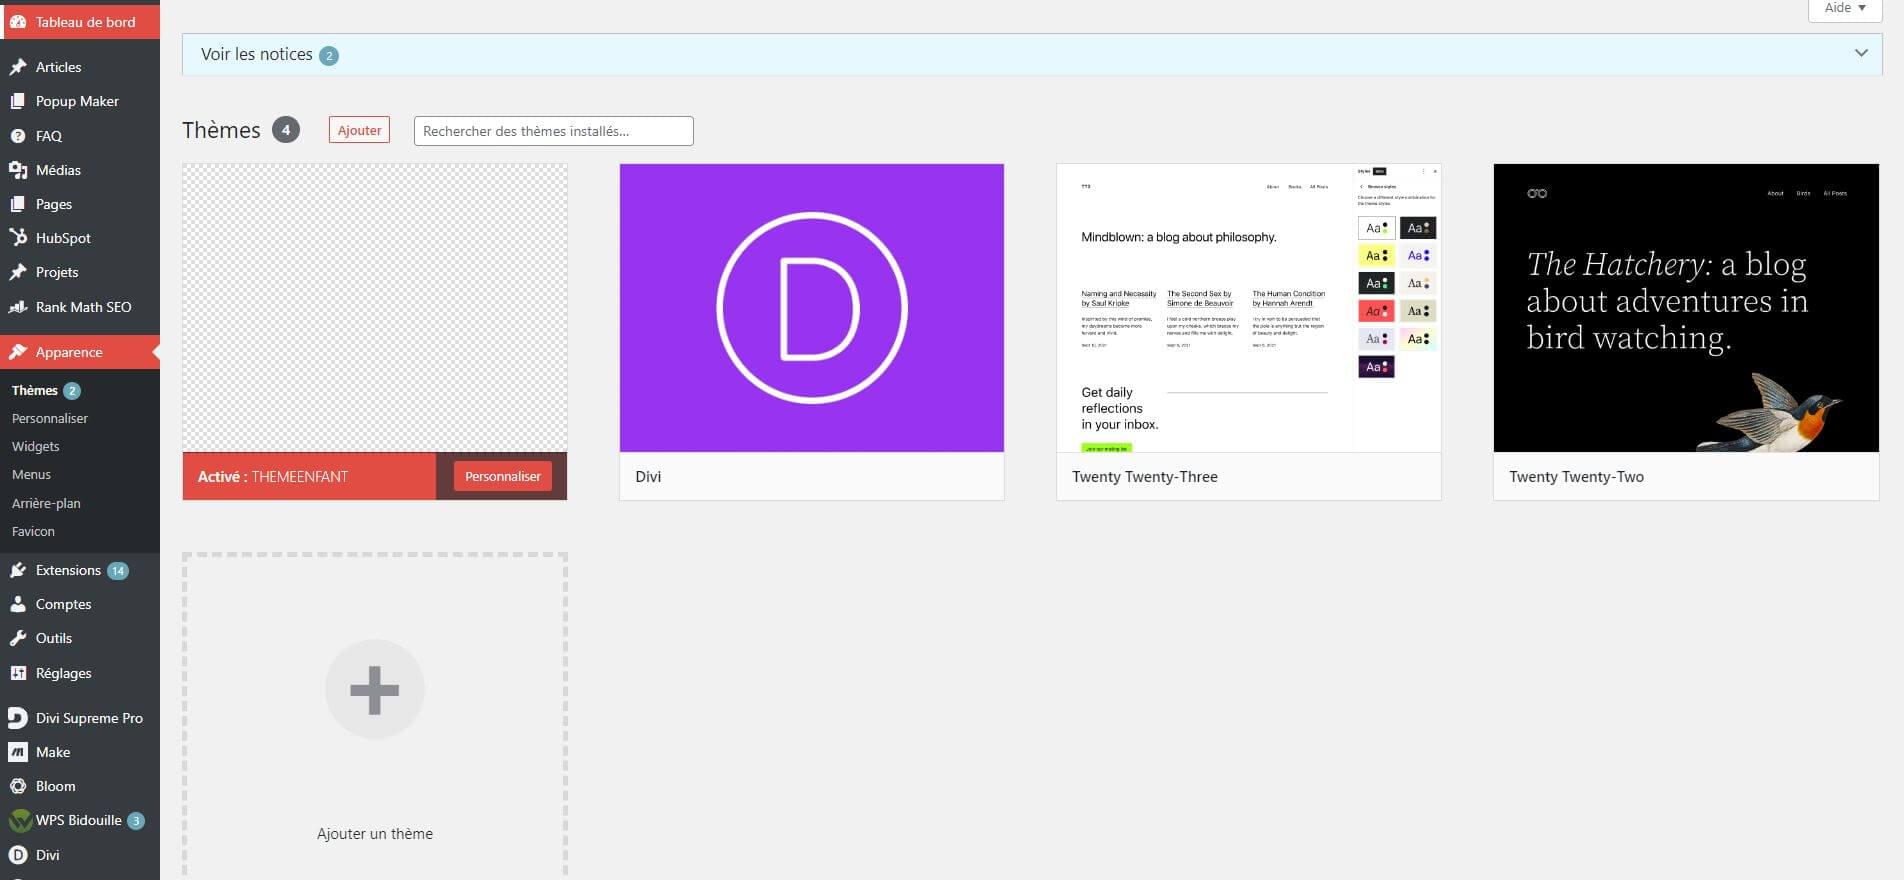Click the Réglages settings icon
This screenshot has height=880, width=1904.
[18, 673]
